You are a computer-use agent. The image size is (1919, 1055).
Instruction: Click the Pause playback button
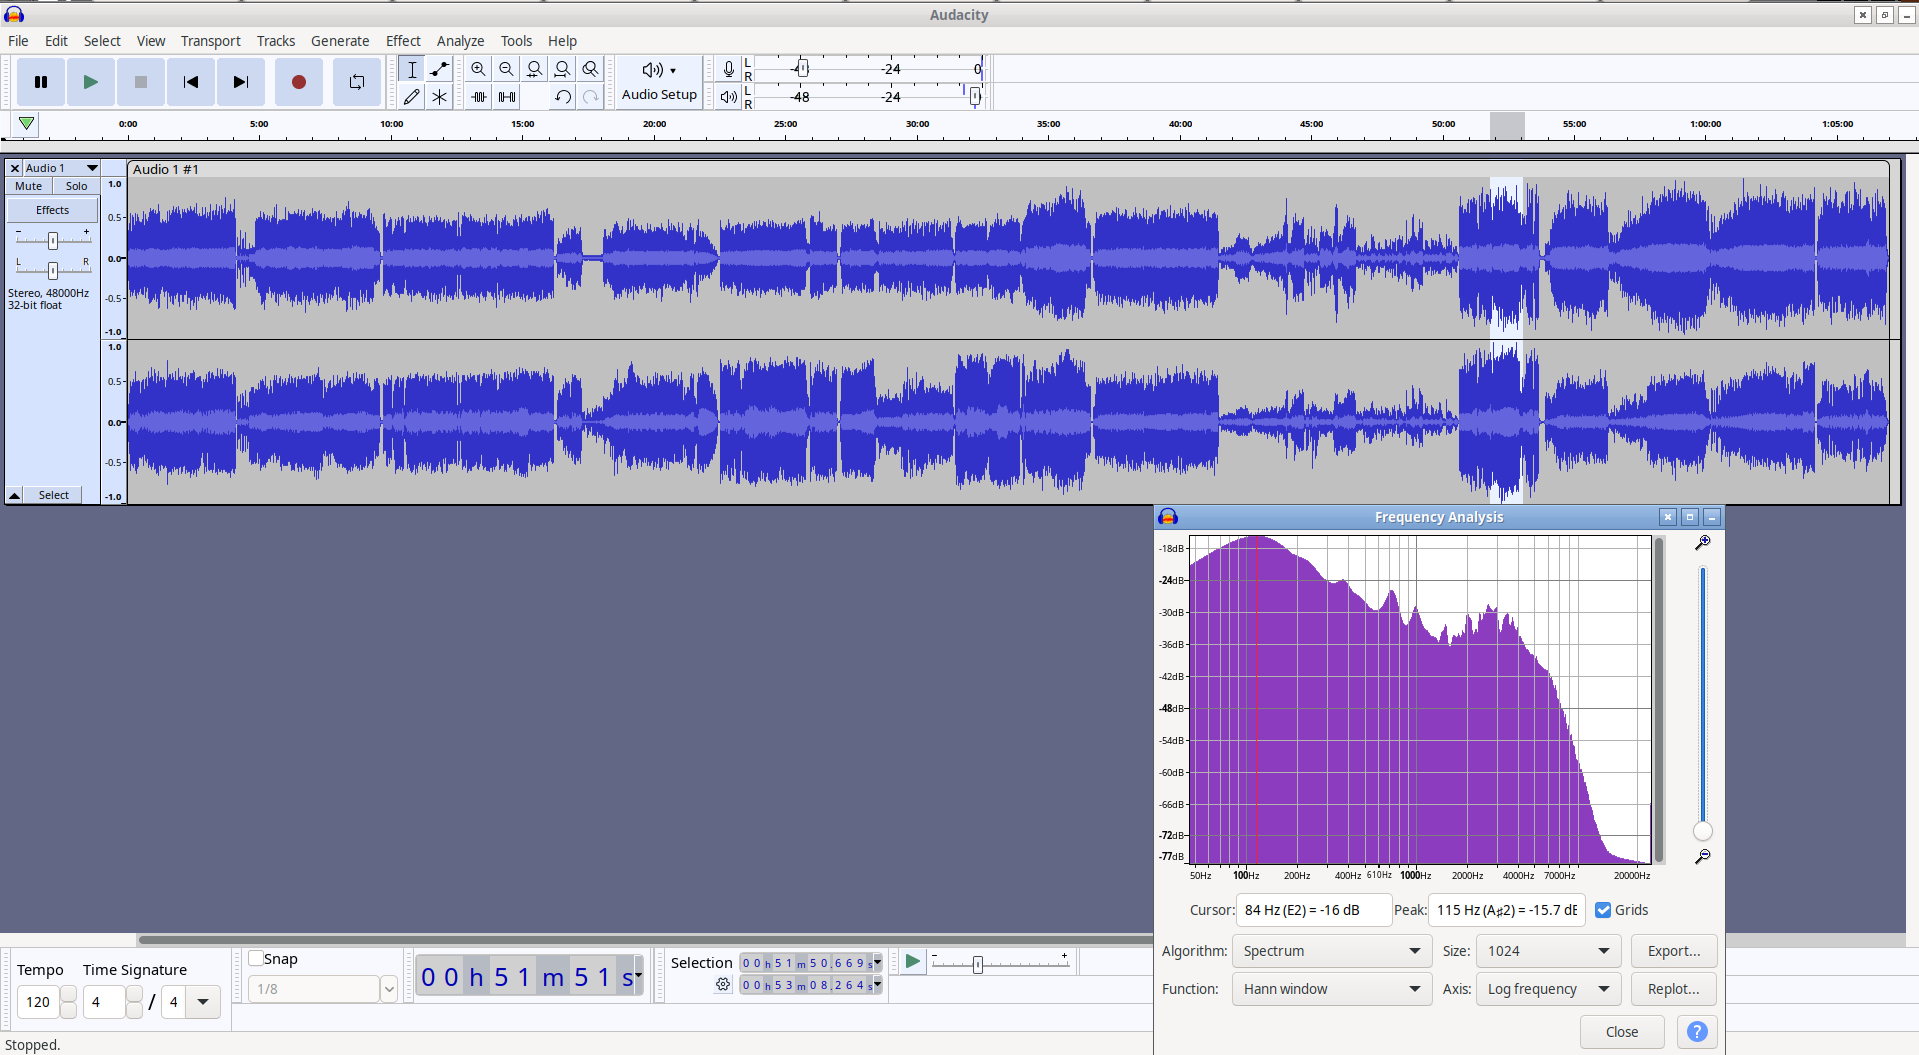point(41,82)
